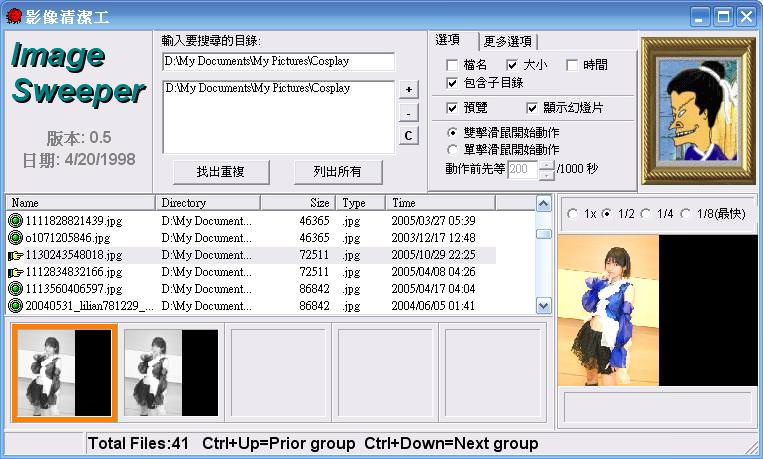Viewport: 763px width, 459px height.
Task: Click the file list scroll up arrow
Action: coord(544,204)
